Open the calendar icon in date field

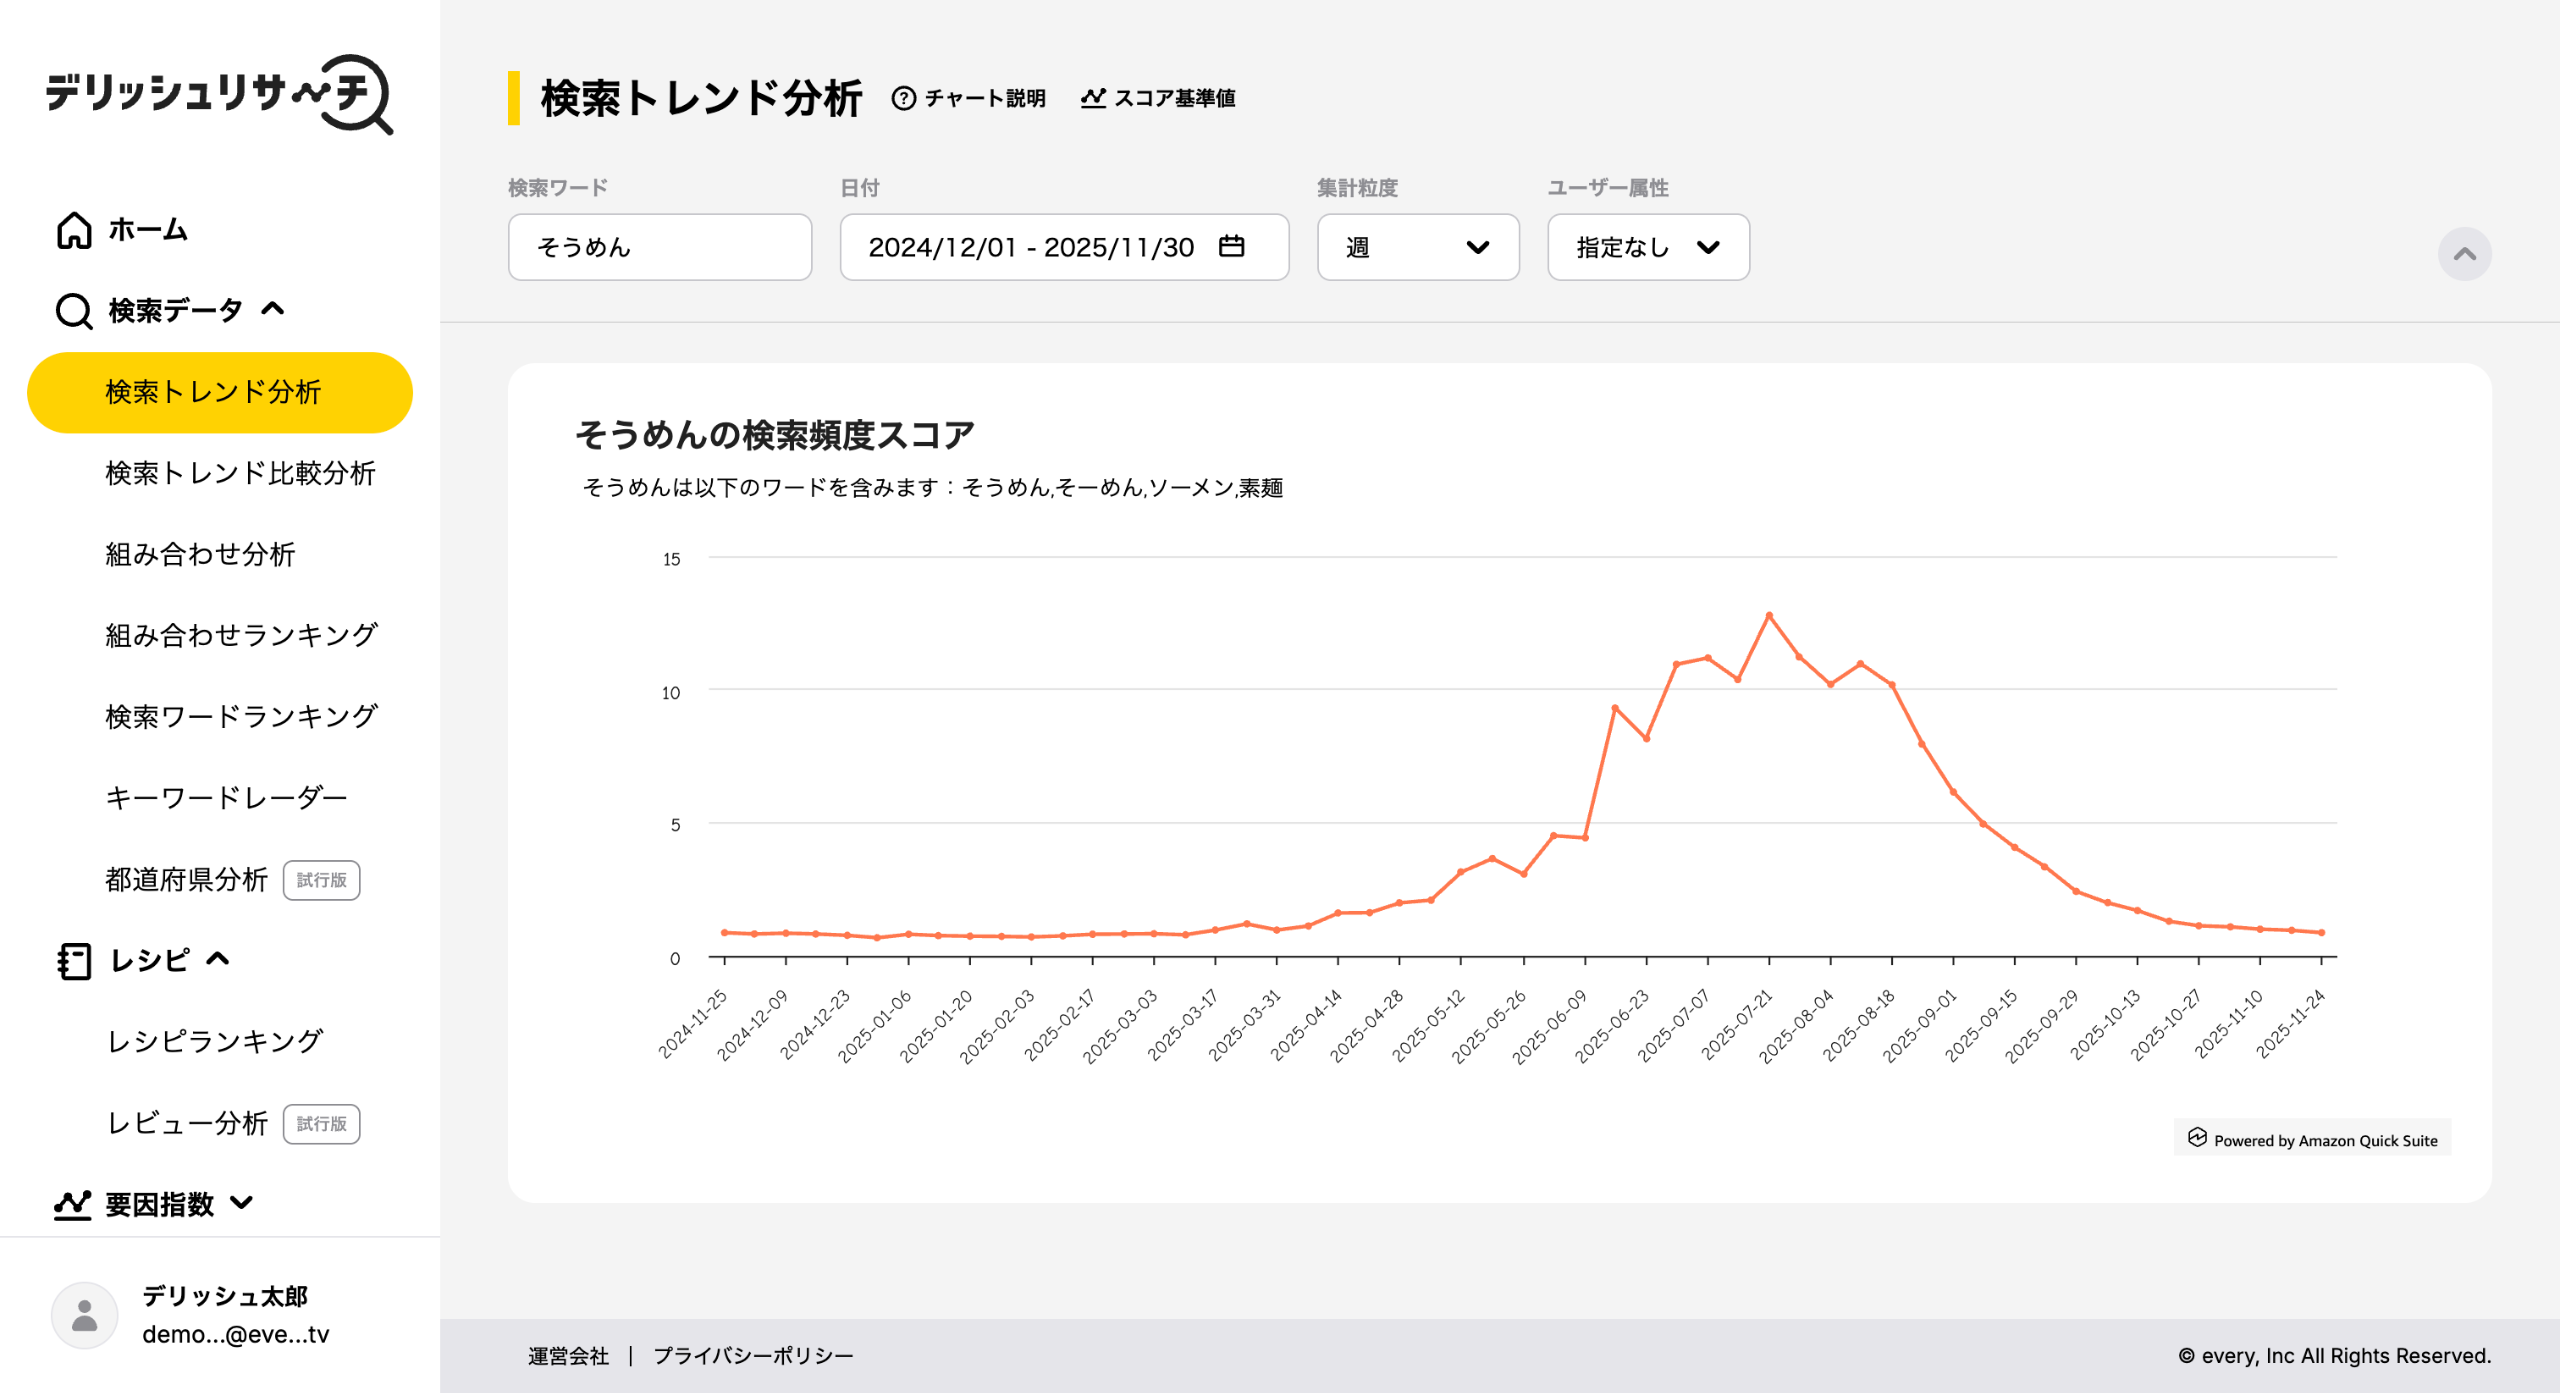coord(1232,246)
